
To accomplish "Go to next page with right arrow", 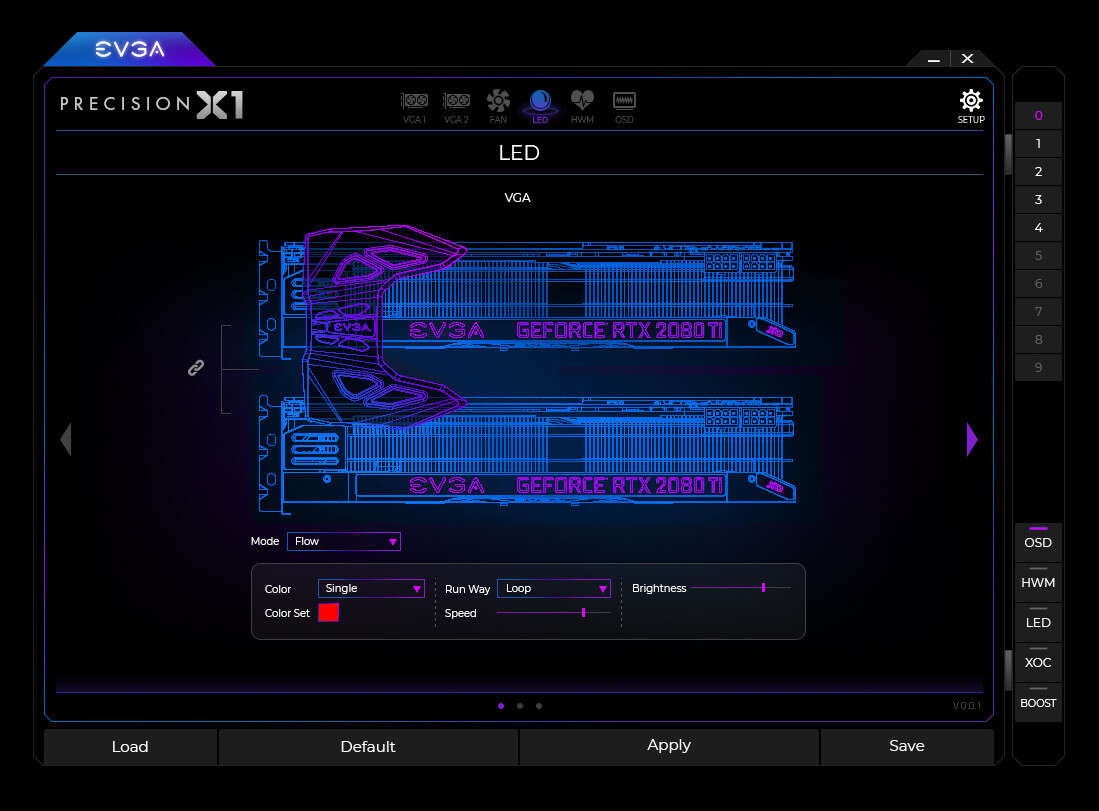I will (971, 439).
